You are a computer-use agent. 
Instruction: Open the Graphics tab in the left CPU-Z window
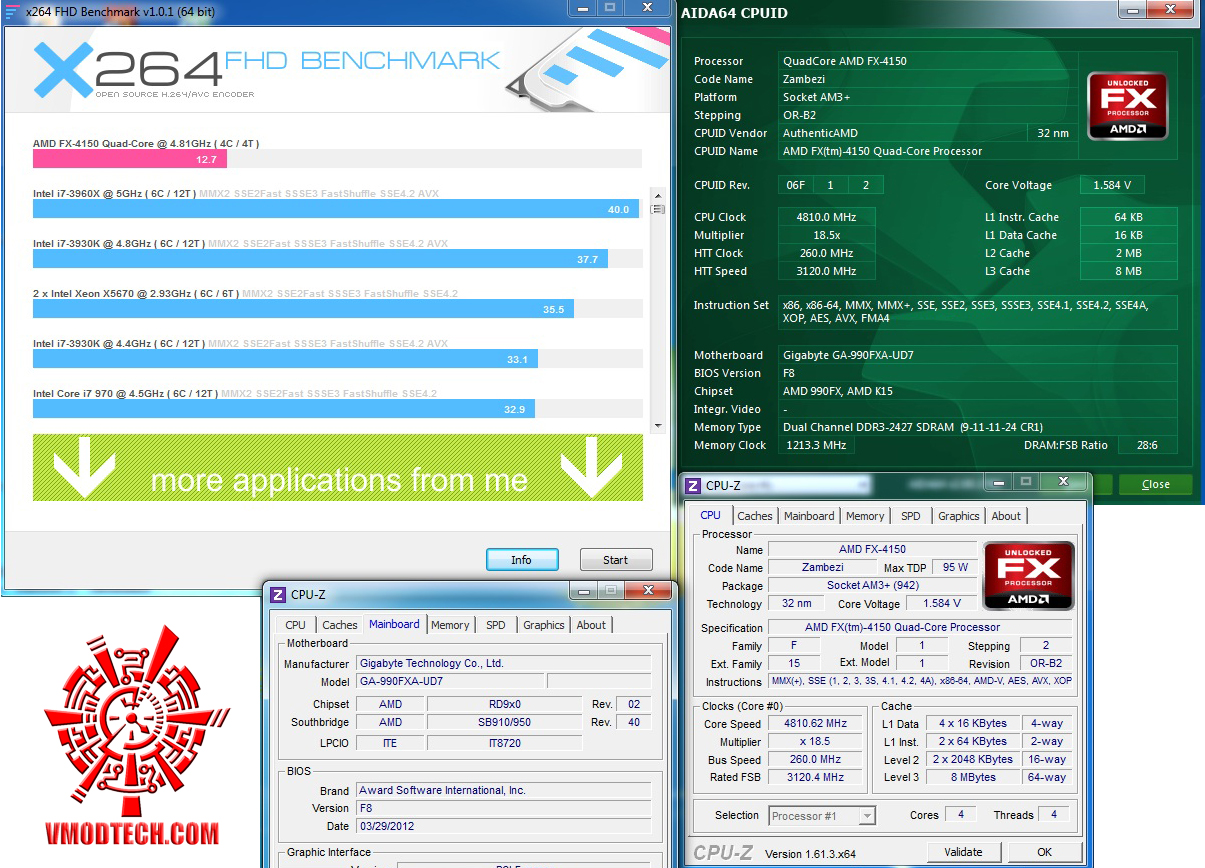tap(544, 625)
